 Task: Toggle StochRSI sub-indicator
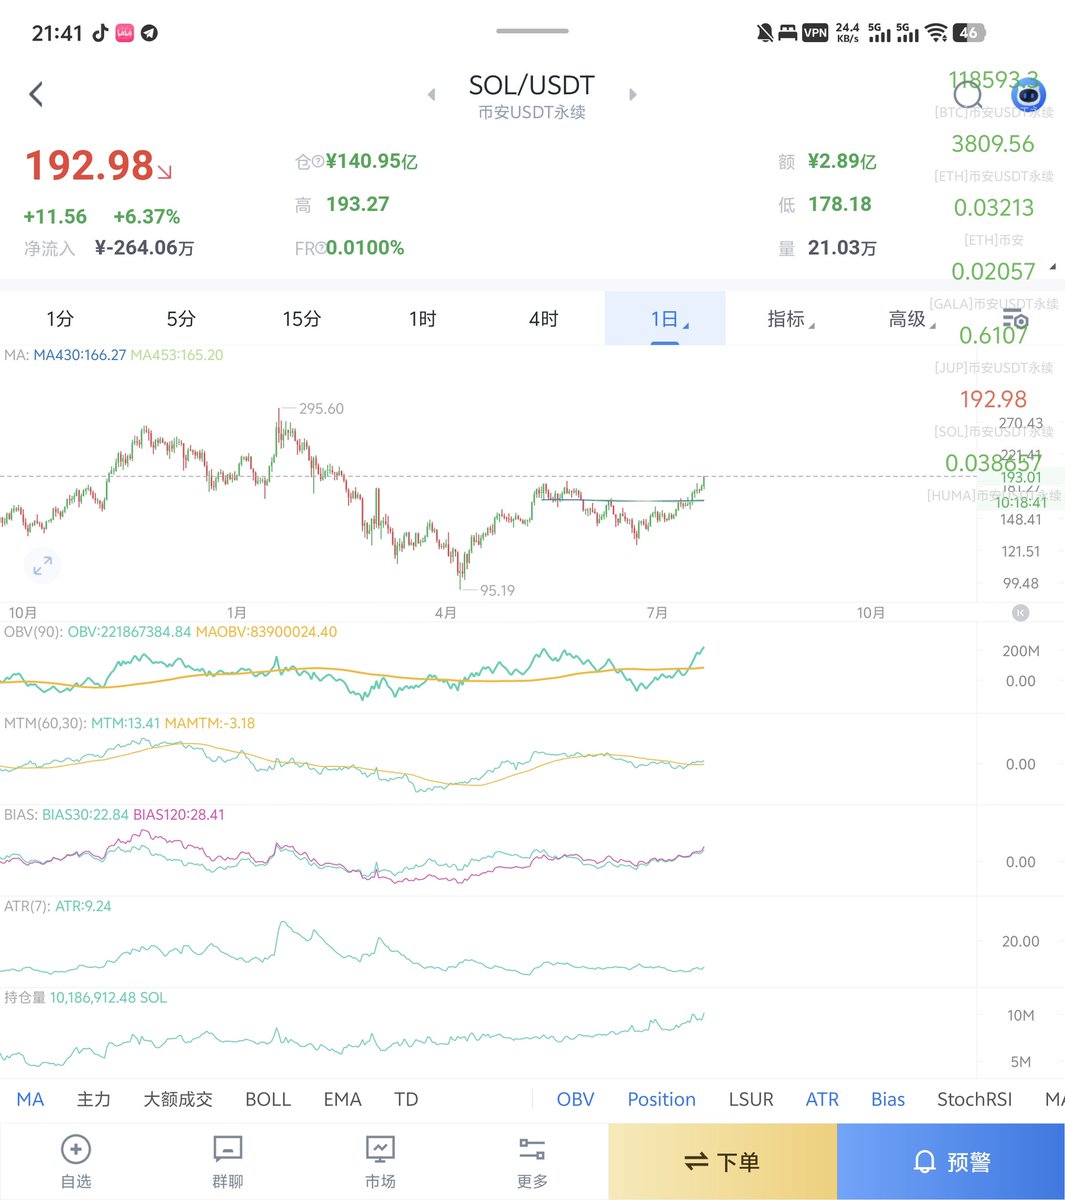click(x=974, y=1099)
